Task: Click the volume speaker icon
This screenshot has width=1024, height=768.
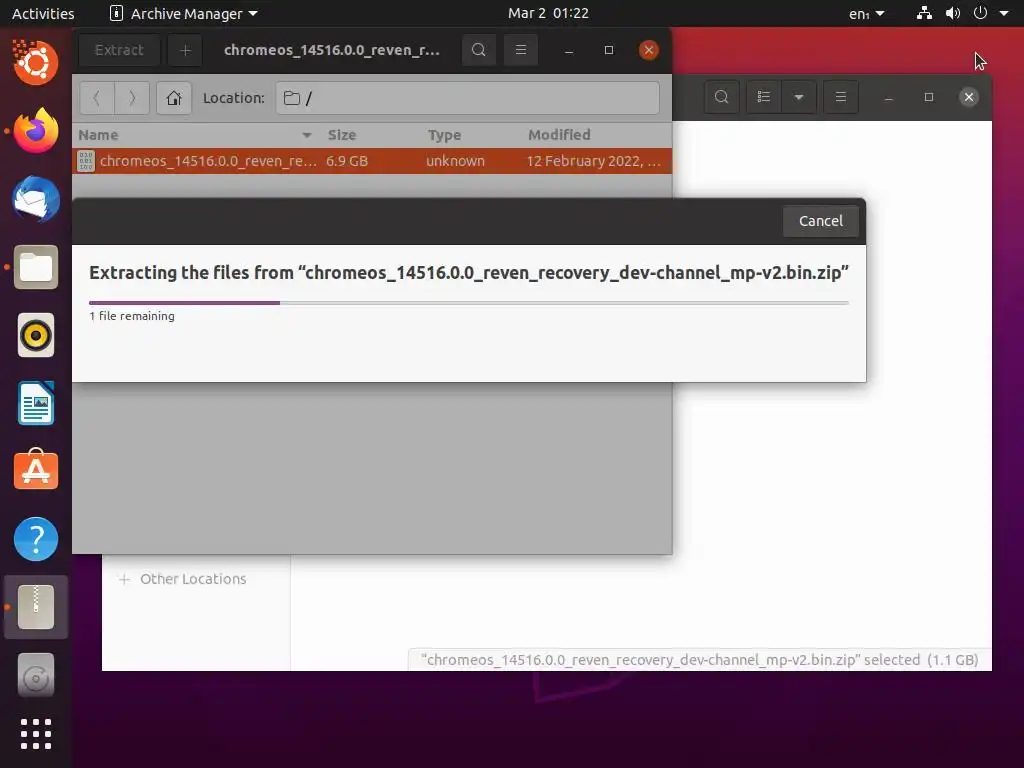Action: 953,13
